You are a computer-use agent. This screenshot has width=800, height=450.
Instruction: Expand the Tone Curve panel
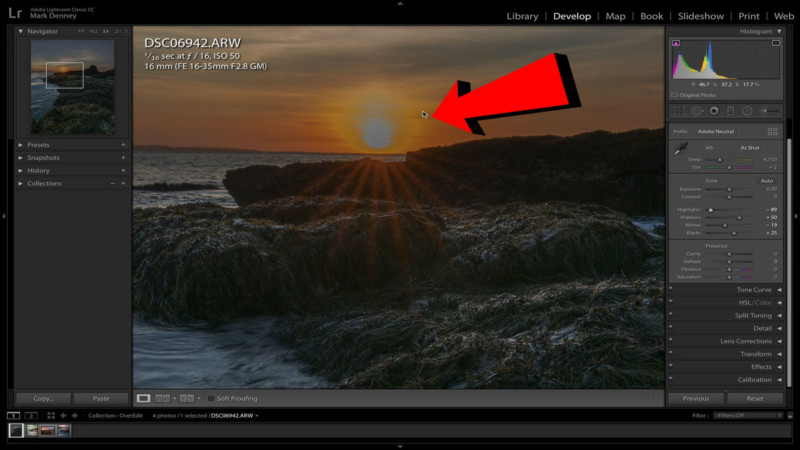[748, 289]
